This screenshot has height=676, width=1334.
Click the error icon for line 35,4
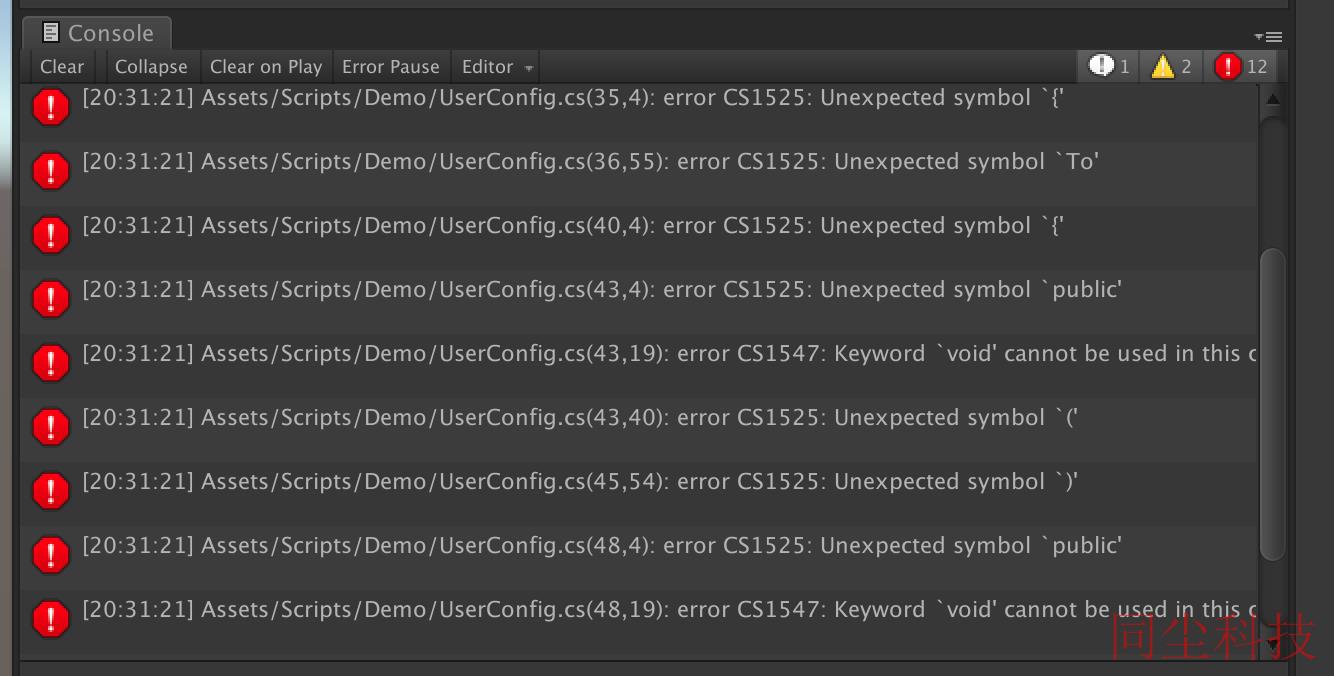51,107
